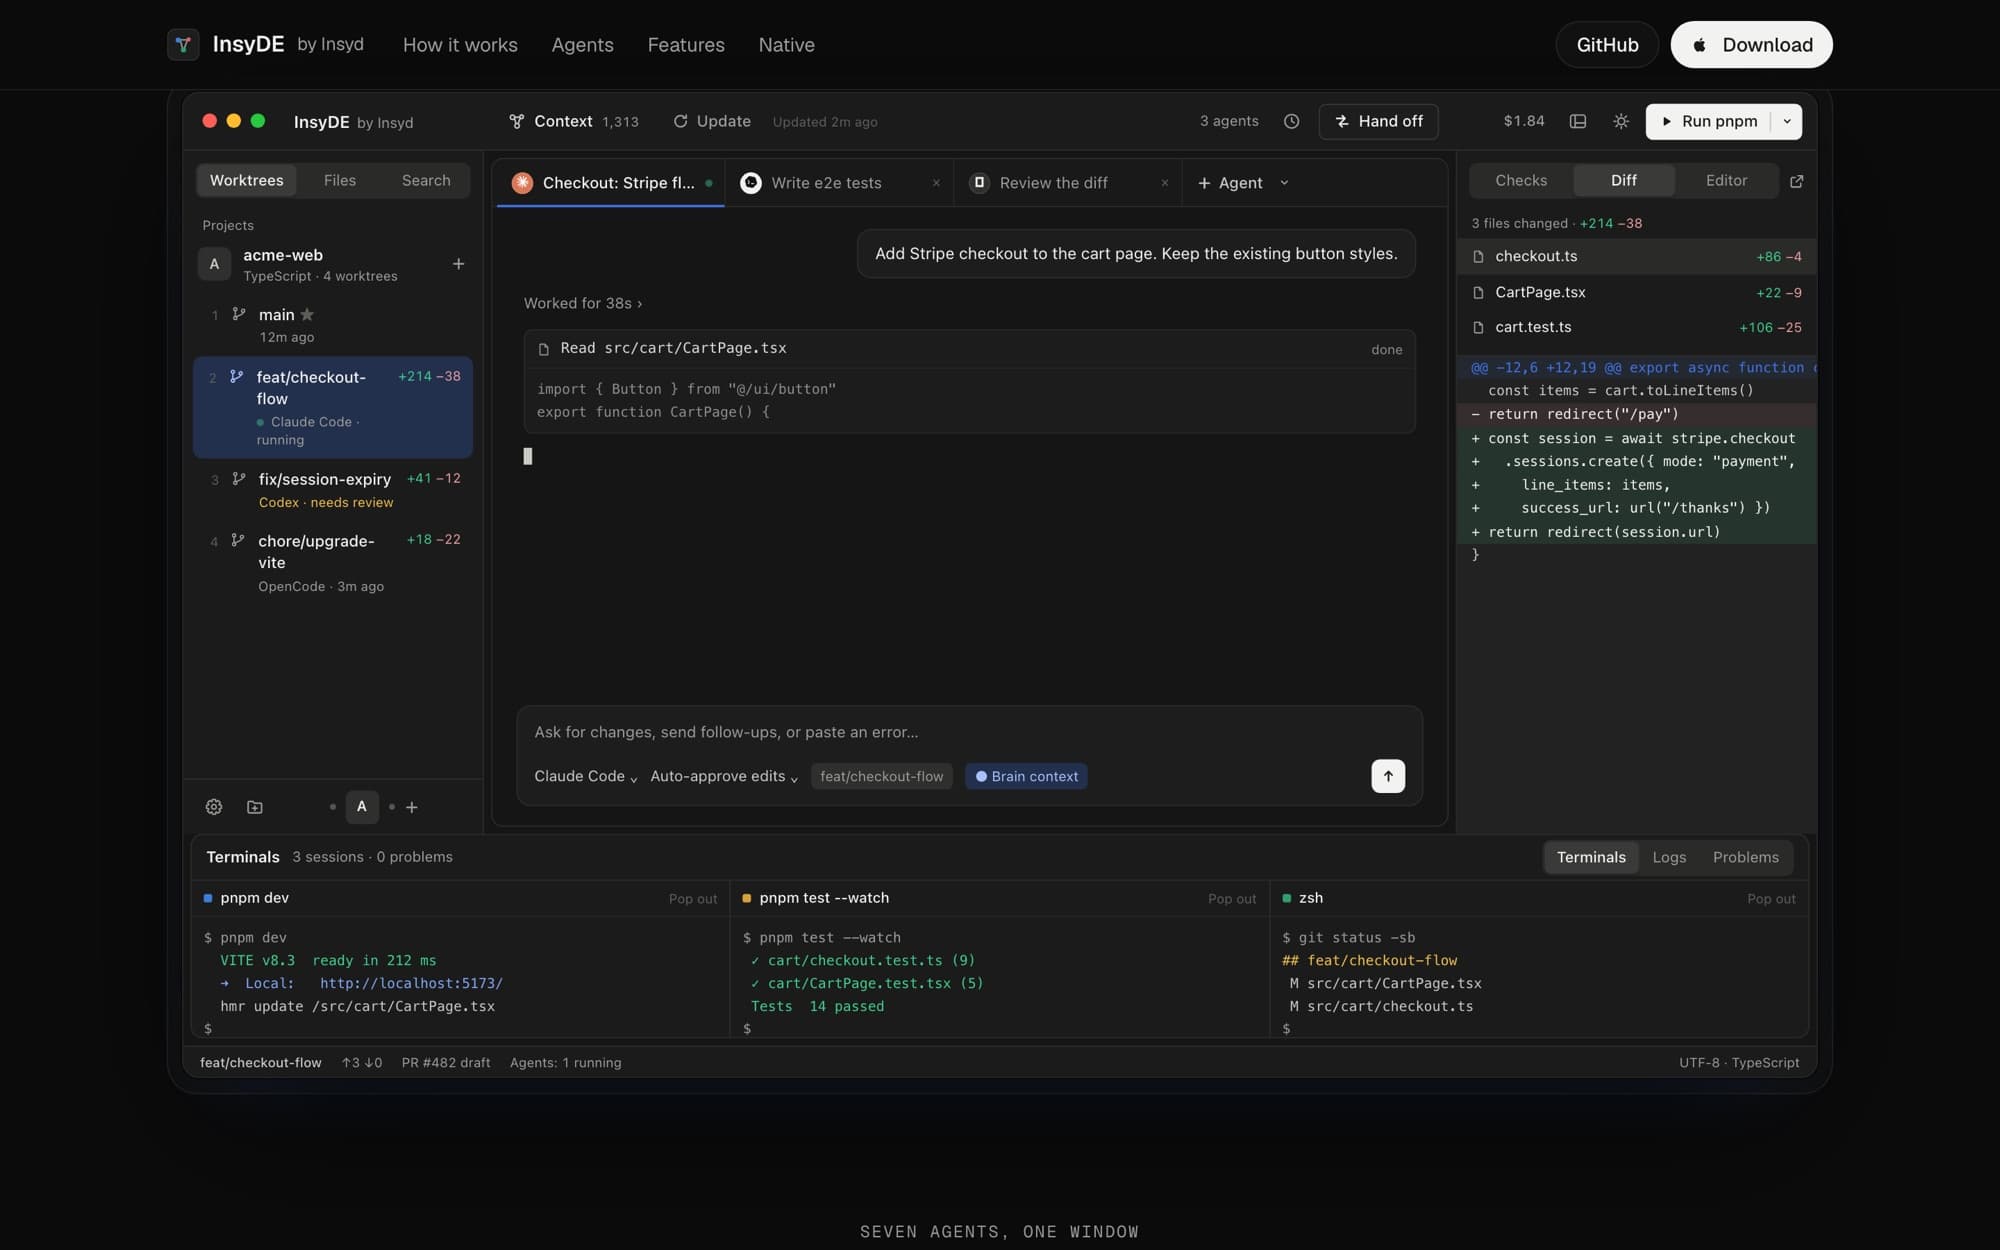
Task: Open the pop-out icon beside the Editor tab
Action: [1796, 181]
